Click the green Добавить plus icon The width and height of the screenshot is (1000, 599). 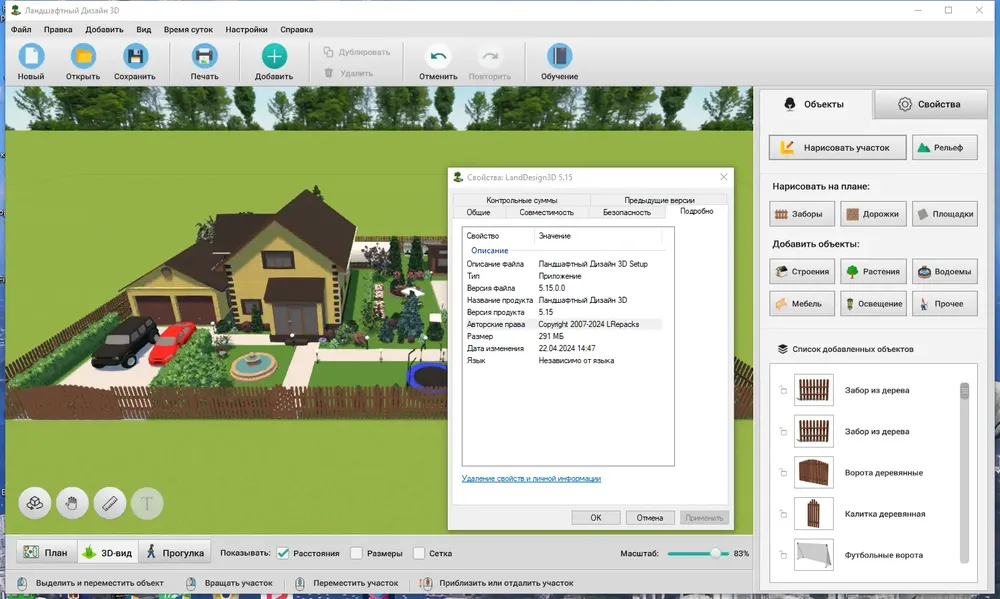point(274,56)
